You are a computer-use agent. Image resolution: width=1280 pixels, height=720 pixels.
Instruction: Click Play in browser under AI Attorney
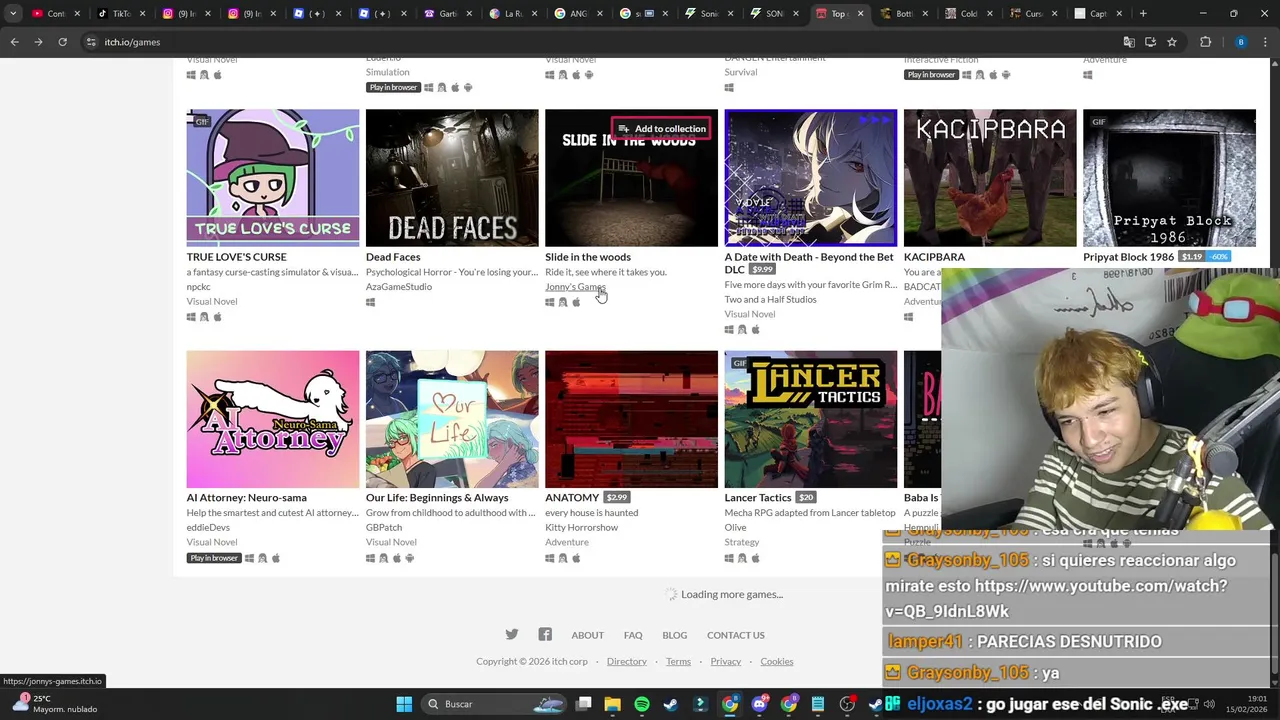pyautogui.click(x=213, y=558)
